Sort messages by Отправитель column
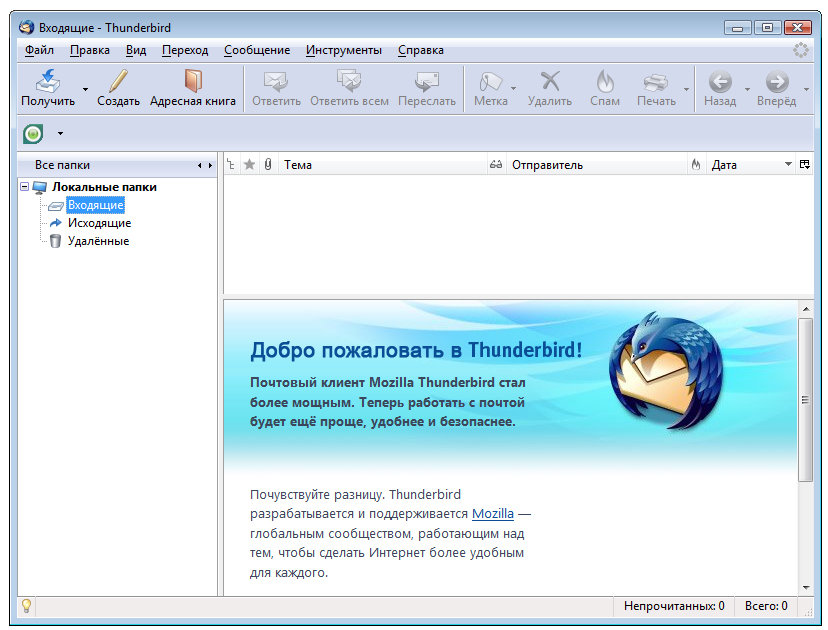828x630 pixels. coord(596,165)
